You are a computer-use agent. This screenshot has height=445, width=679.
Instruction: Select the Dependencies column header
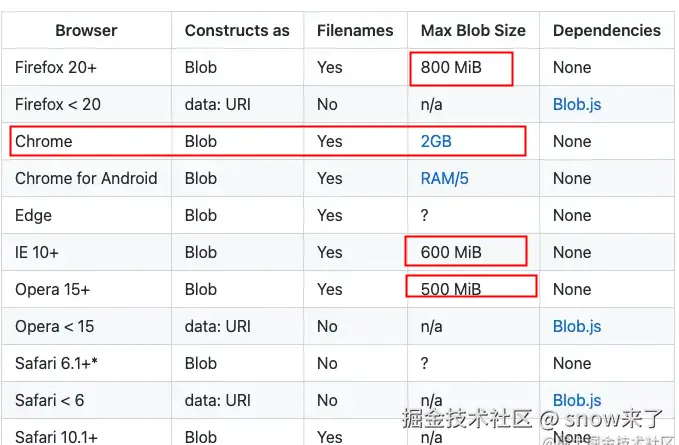606,30
